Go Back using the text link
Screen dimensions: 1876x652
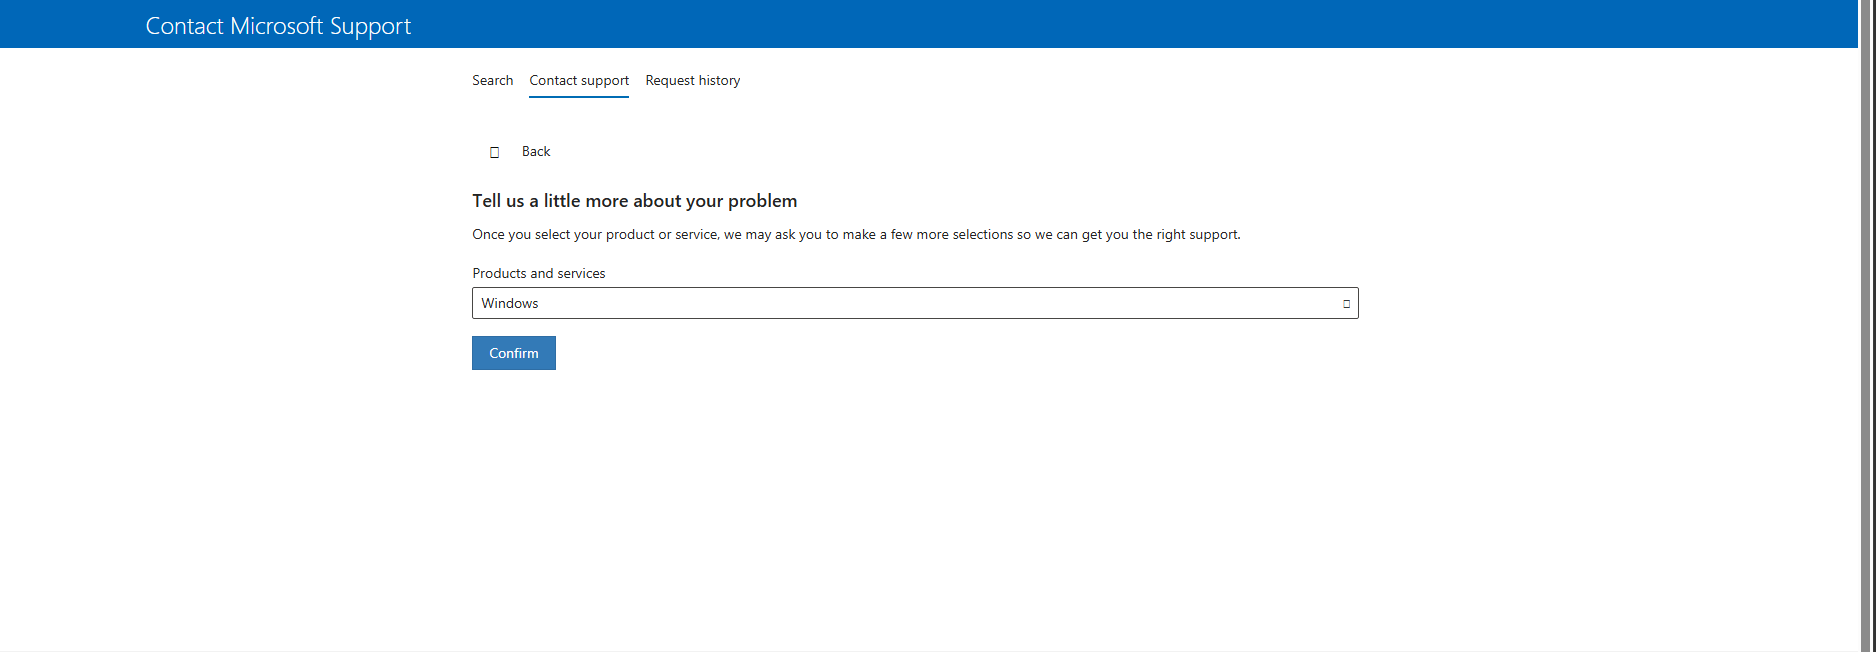click(x=536, y=151)
